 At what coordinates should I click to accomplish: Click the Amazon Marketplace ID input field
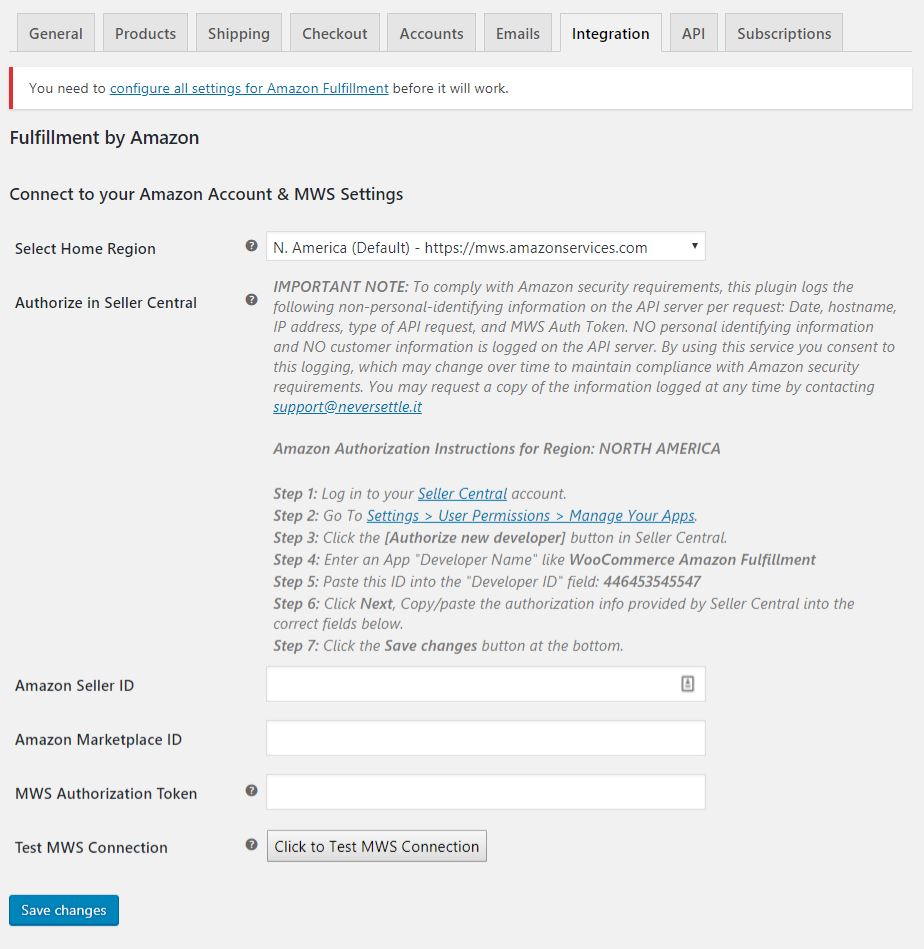coord(485,737)
